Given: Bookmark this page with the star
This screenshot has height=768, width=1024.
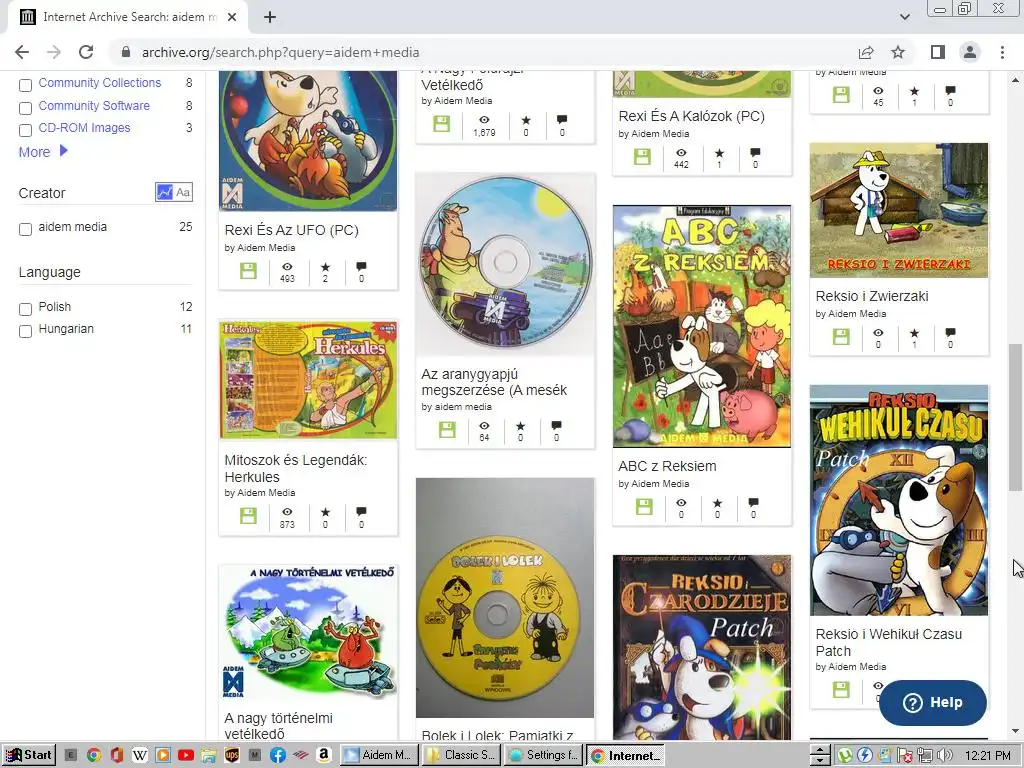Looking at the screenshot, I should coord(898,52).
